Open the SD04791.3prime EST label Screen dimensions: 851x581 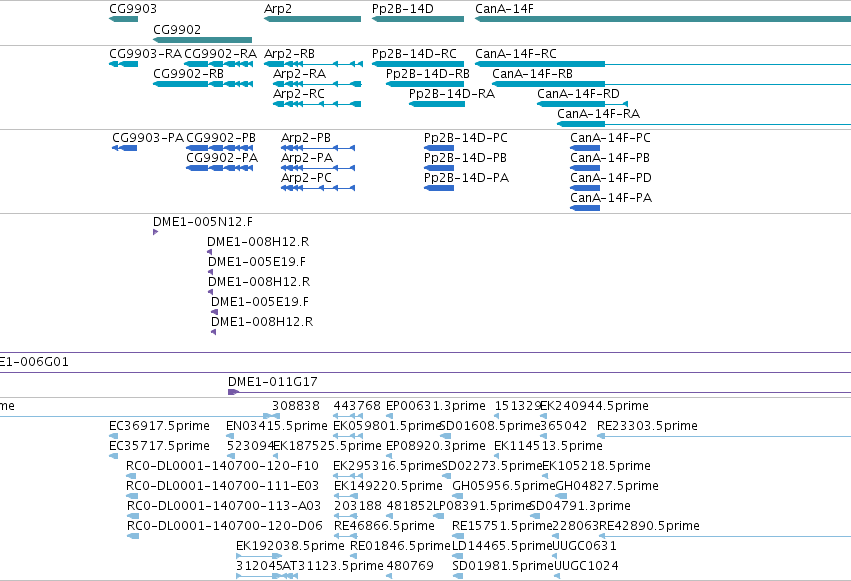coord(580,506)
